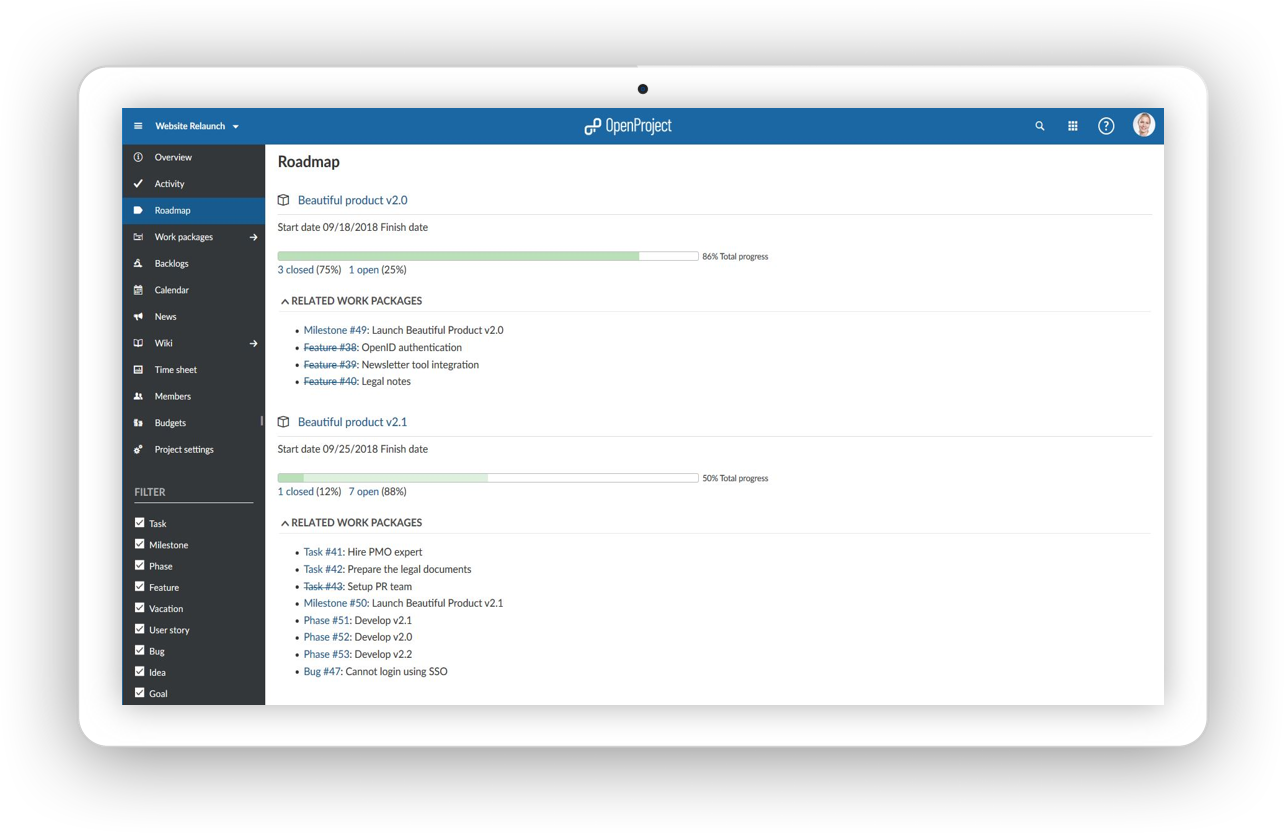
Task: Click the Work packages icon in sidebar
Action: tap(138, 237)
